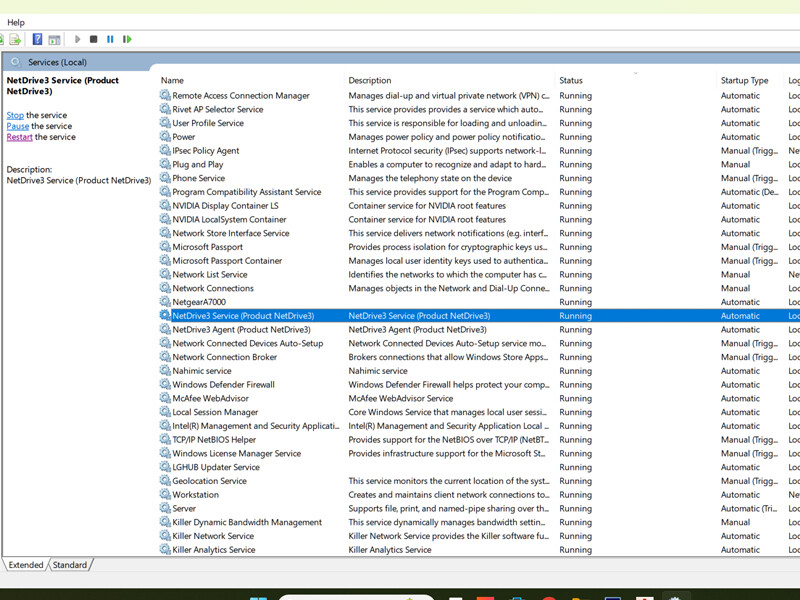Screen dimensions: 800x600
Task: Select the Network List Service row
Action: tap(210, 274)
